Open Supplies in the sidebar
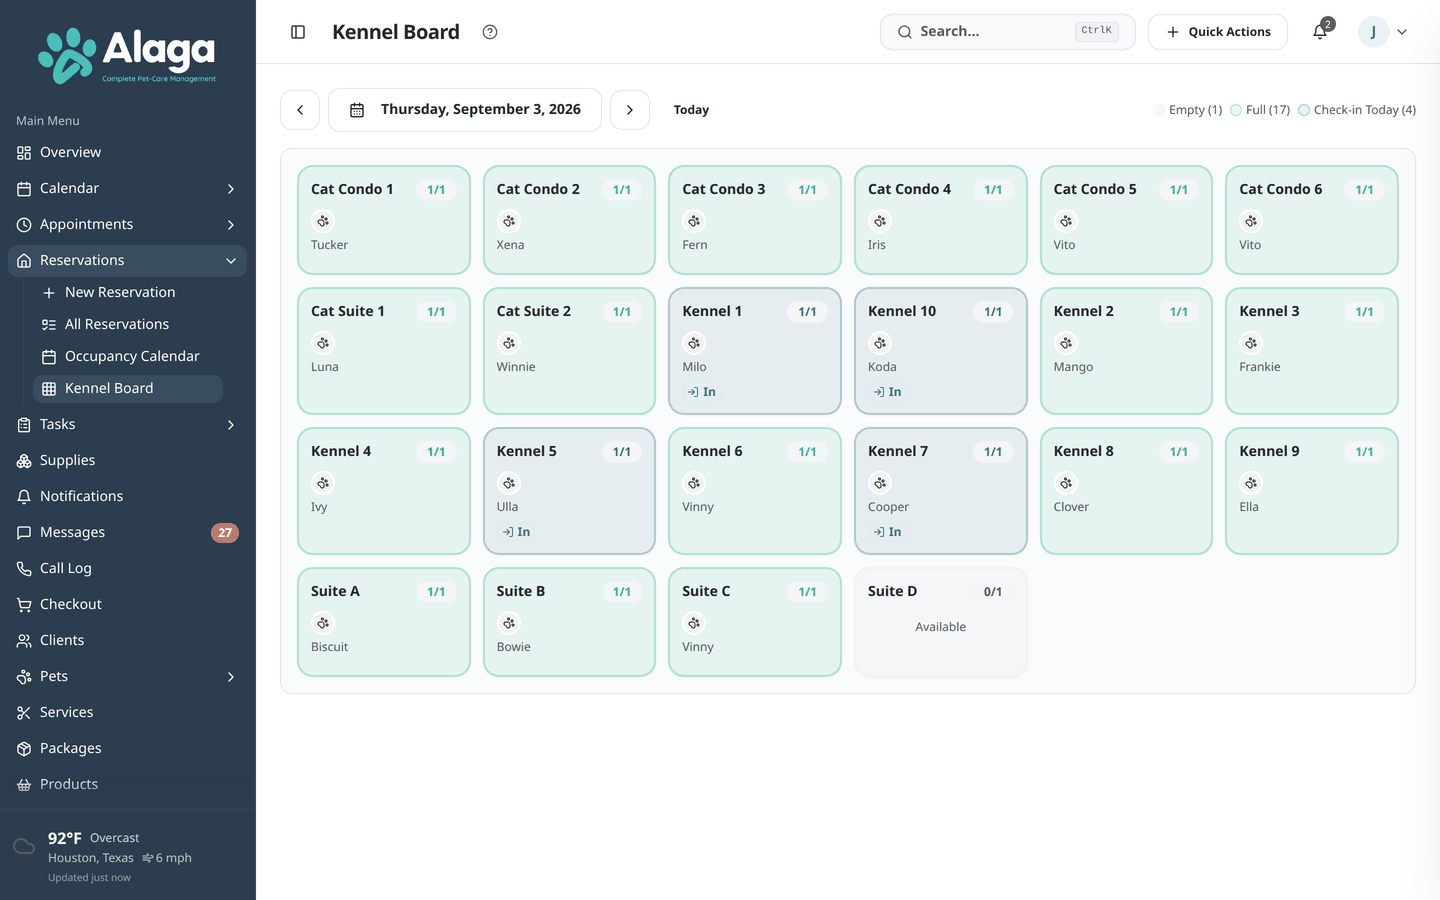This screenshot has height=900, width=1440. tap(127, 461)
